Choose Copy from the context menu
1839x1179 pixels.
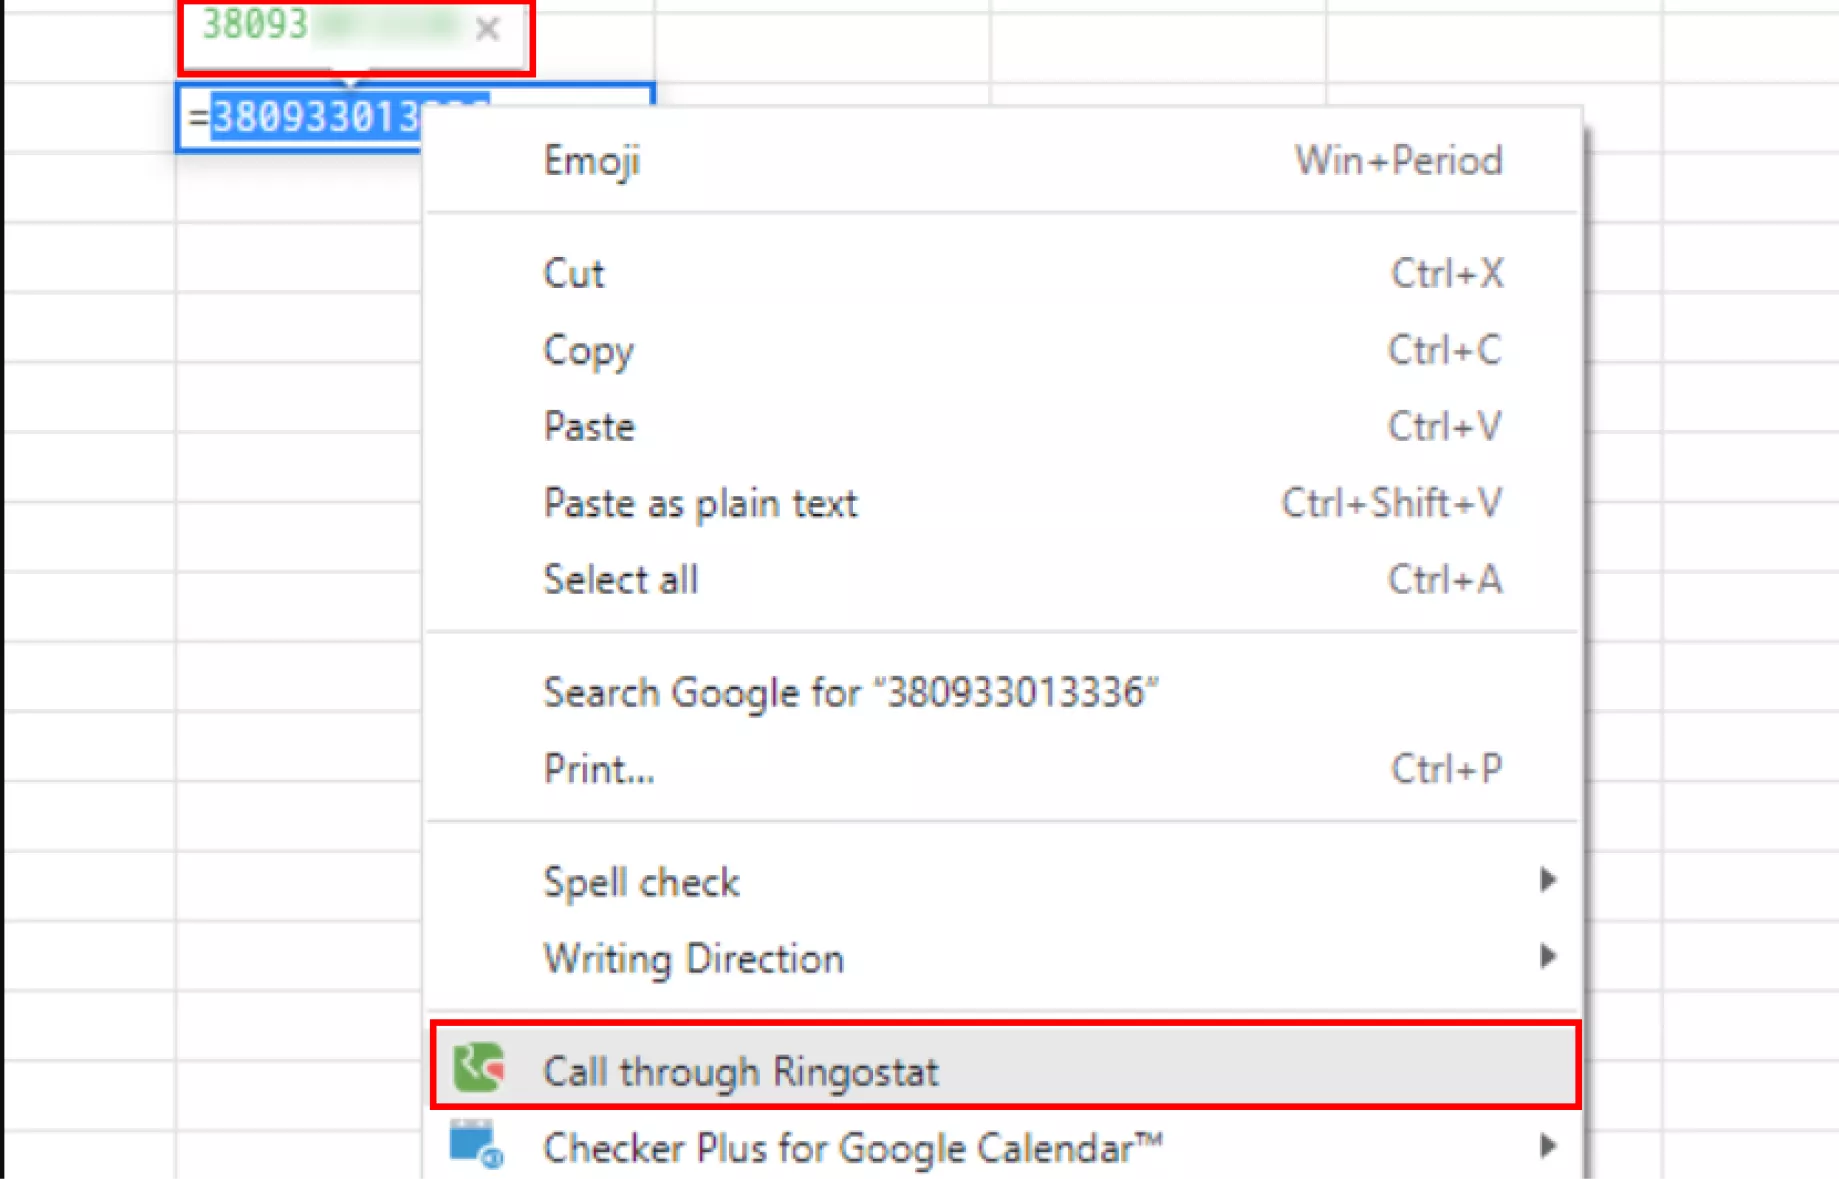1003,350
